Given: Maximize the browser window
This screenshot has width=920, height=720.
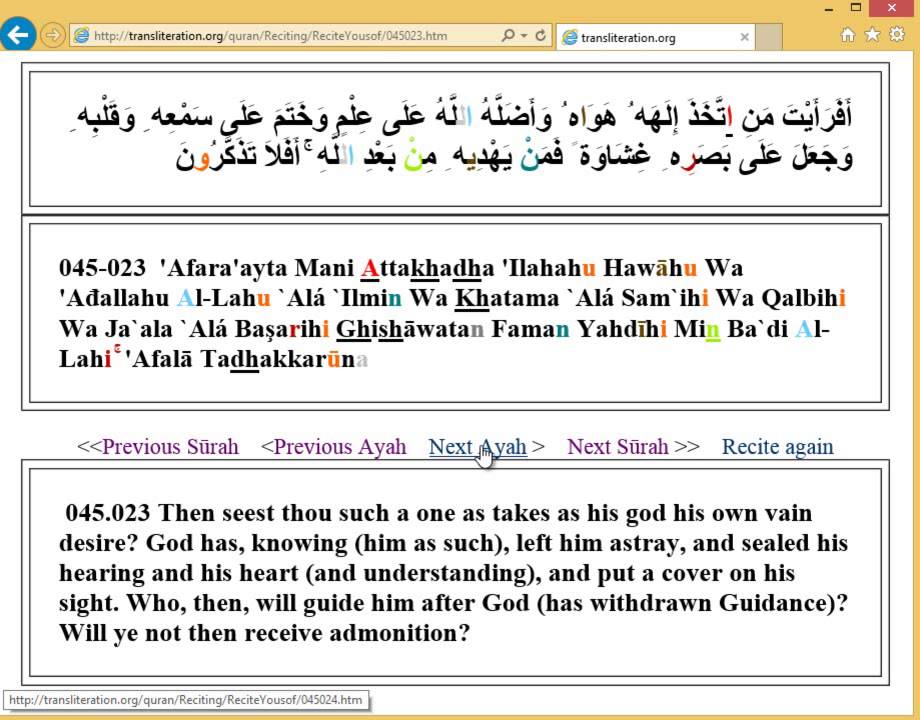Looking at the screenshot, I should pos(856,8).
